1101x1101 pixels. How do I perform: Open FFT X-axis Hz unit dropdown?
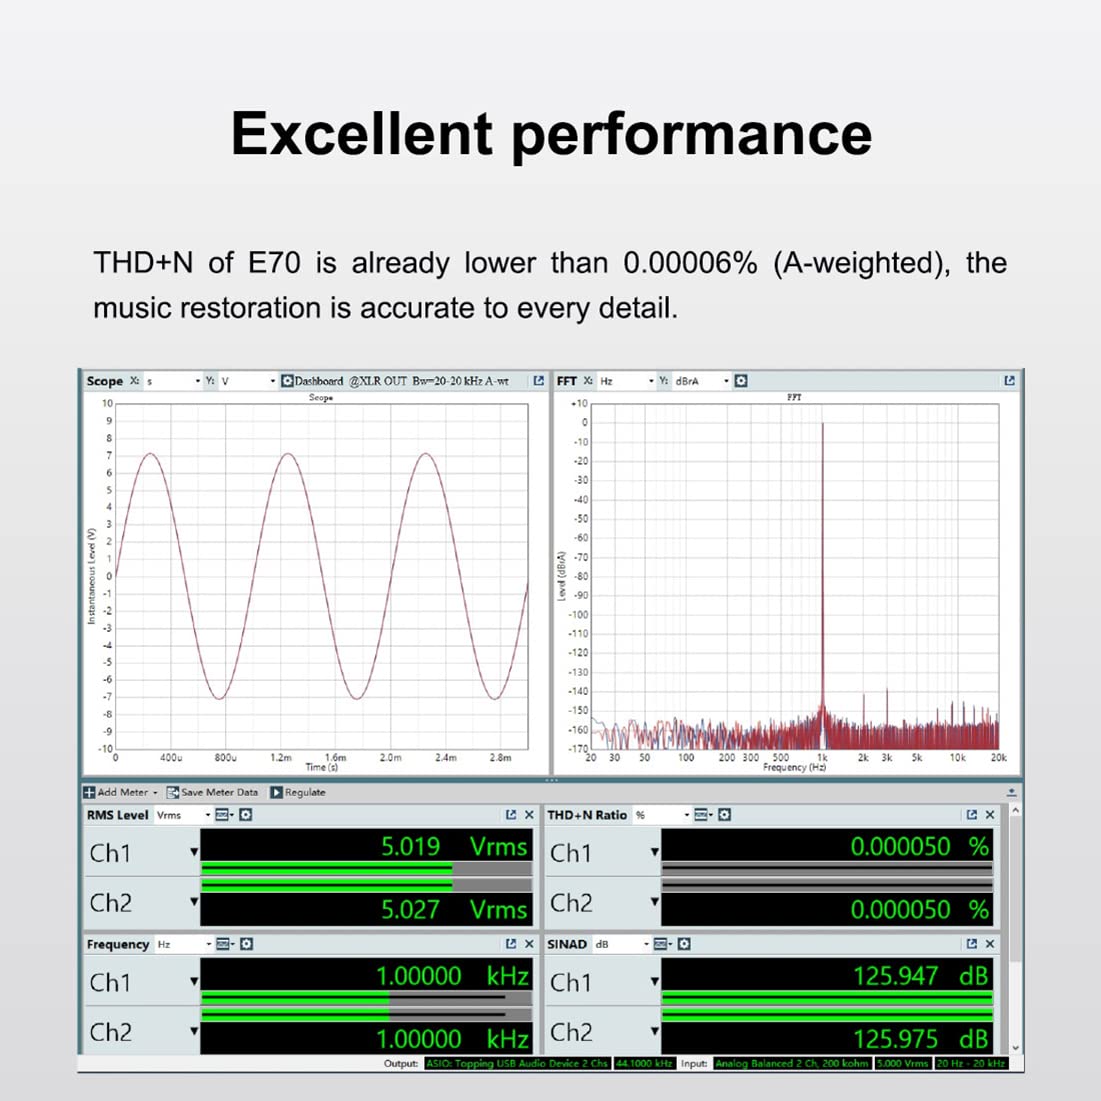coord(626,381)
